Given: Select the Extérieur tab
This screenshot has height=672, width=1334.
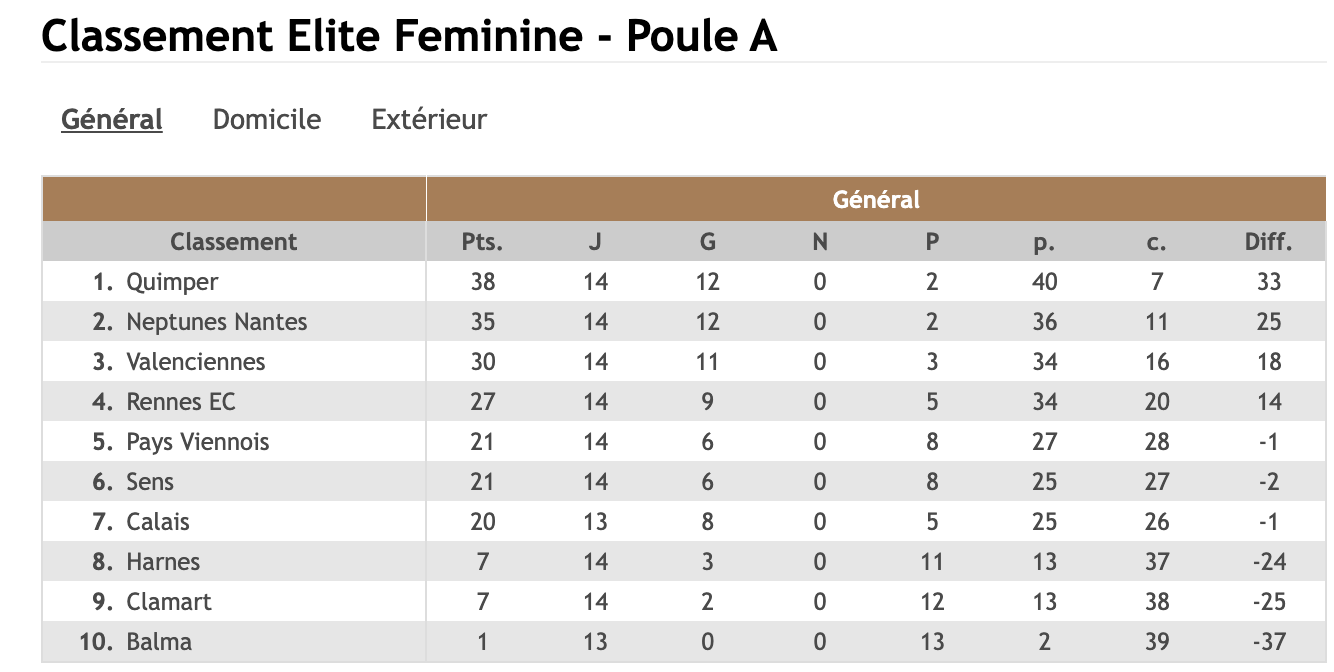Looking at the screenshot, I should 429,120.
